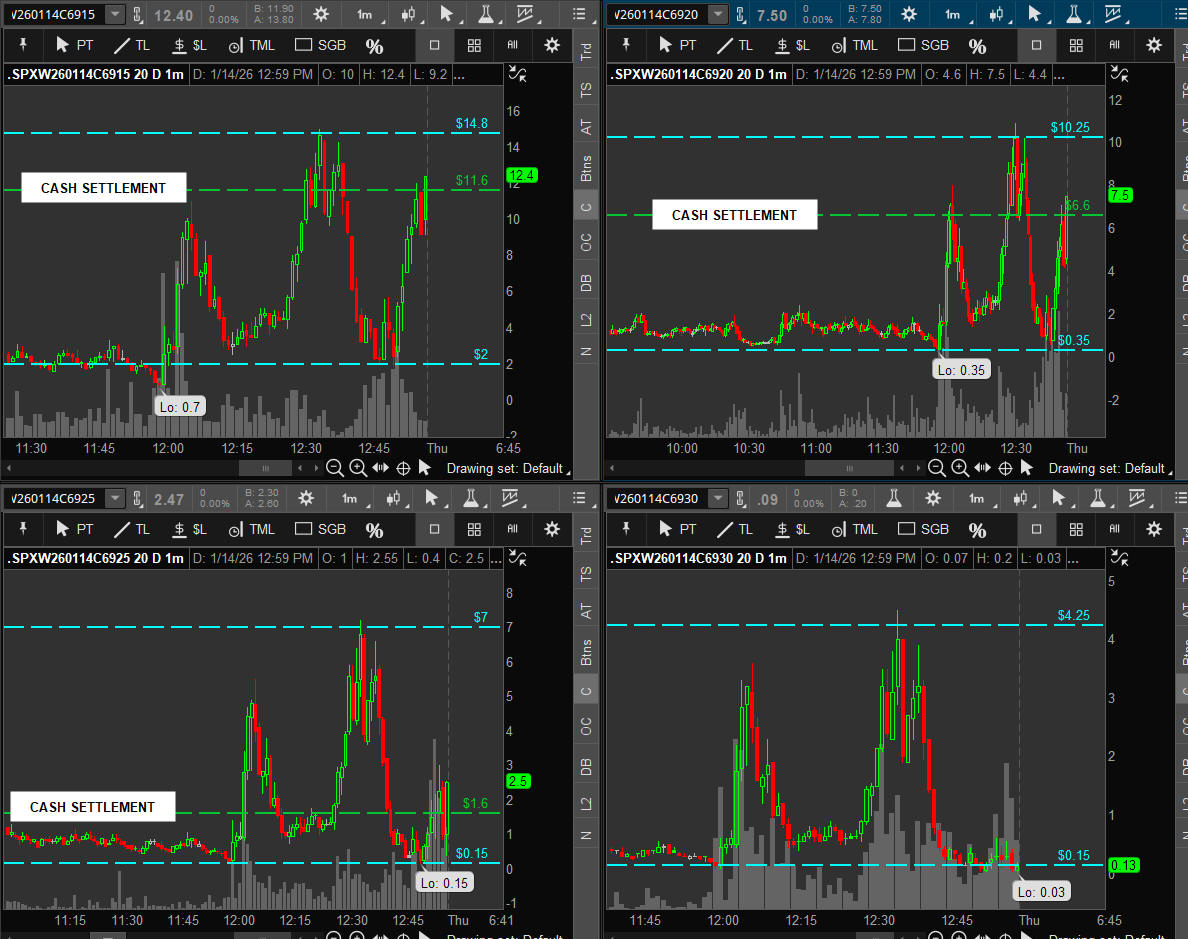
Task: Expand the symbol dropdown for 260114C6915
Action: [115, 14]
